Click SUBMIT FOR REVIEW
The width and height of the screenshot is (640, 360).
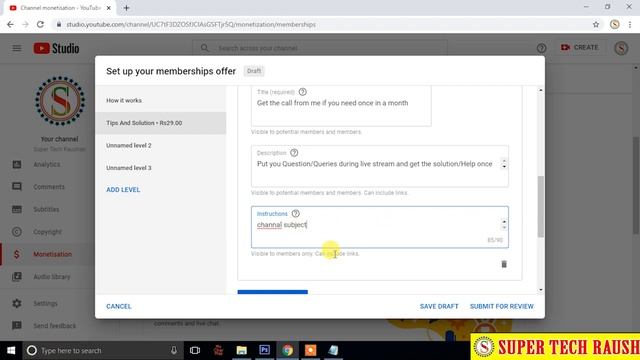tap(502, 306)
